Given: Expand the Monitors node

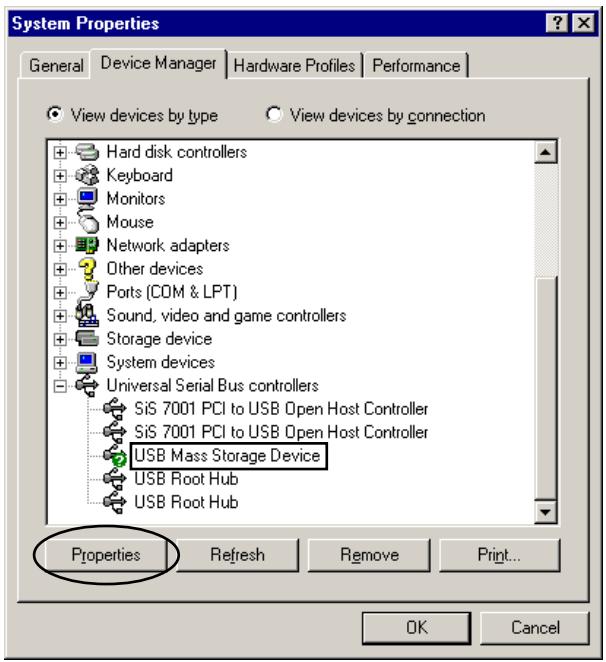Looking at the screenshot, I should coord(60,199).
